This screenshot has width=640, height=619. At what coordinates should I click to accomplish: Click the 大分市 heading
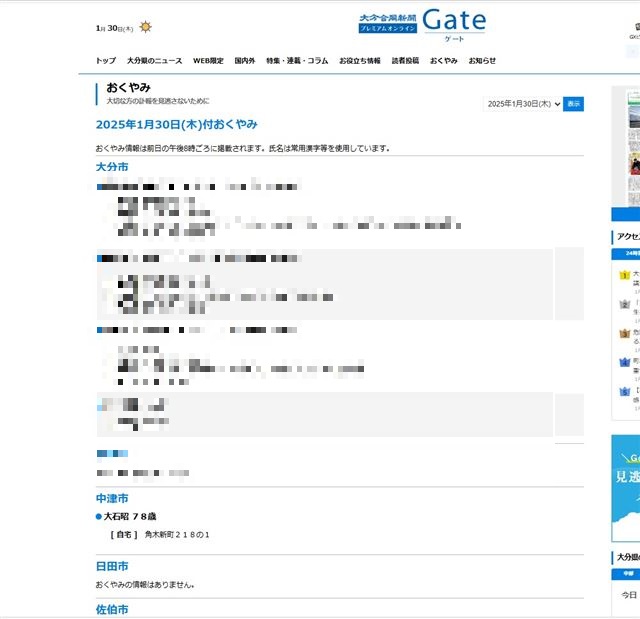pos(112,167)
